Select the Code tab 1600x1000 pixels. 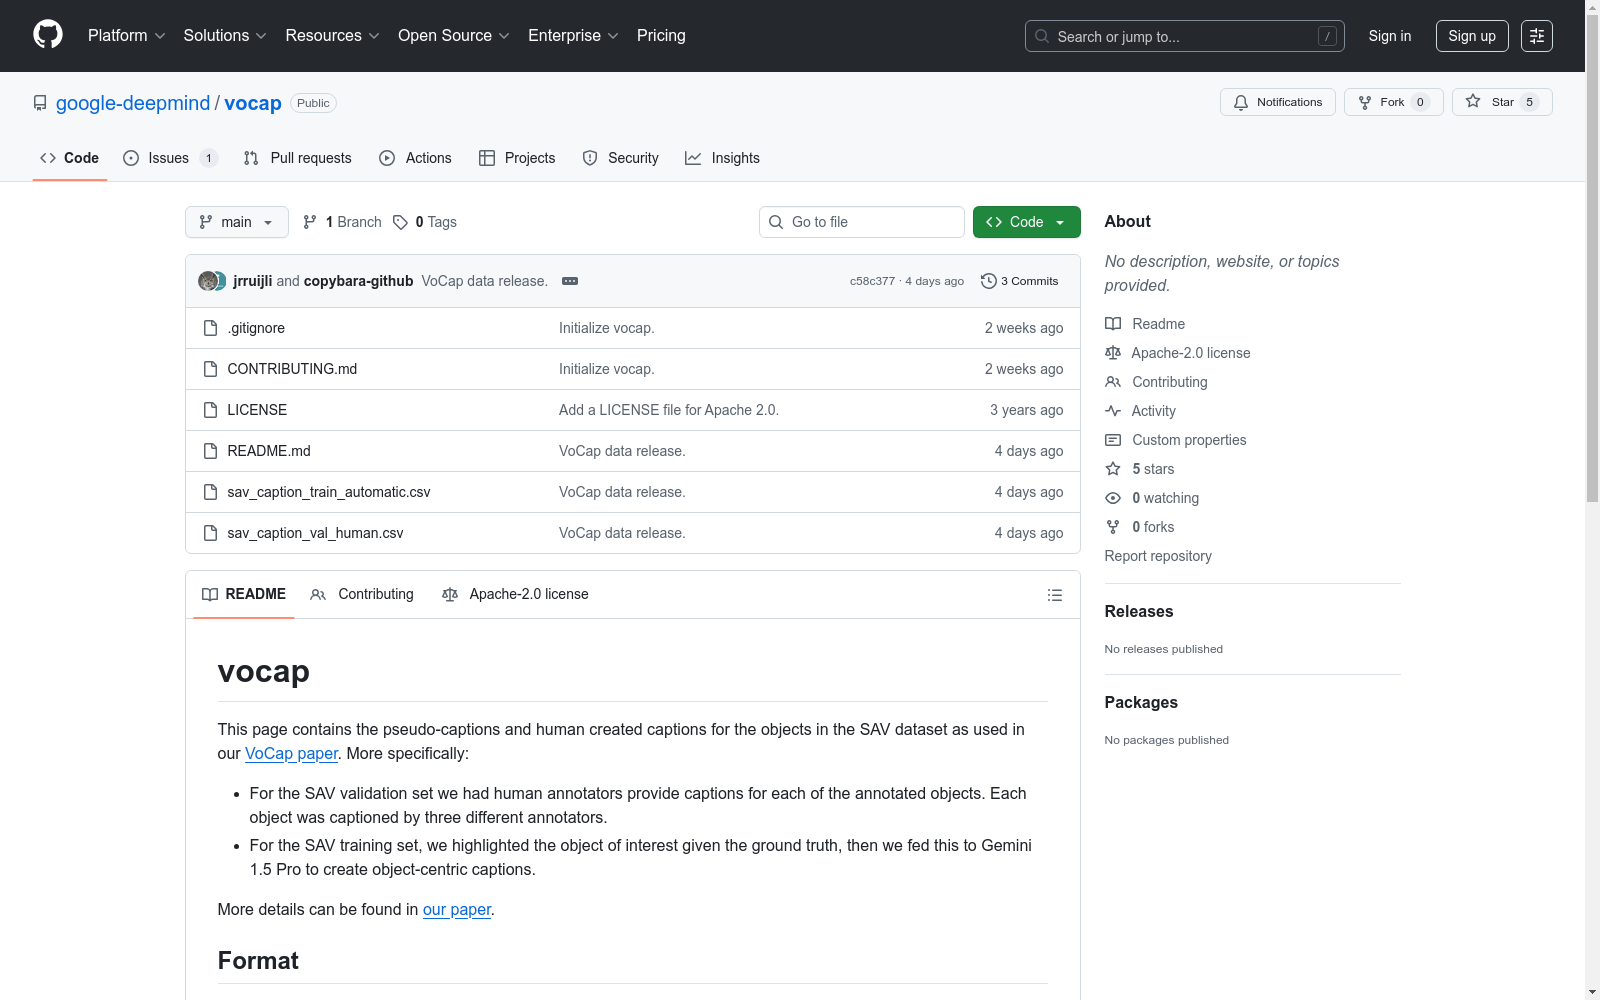[69, 158]
